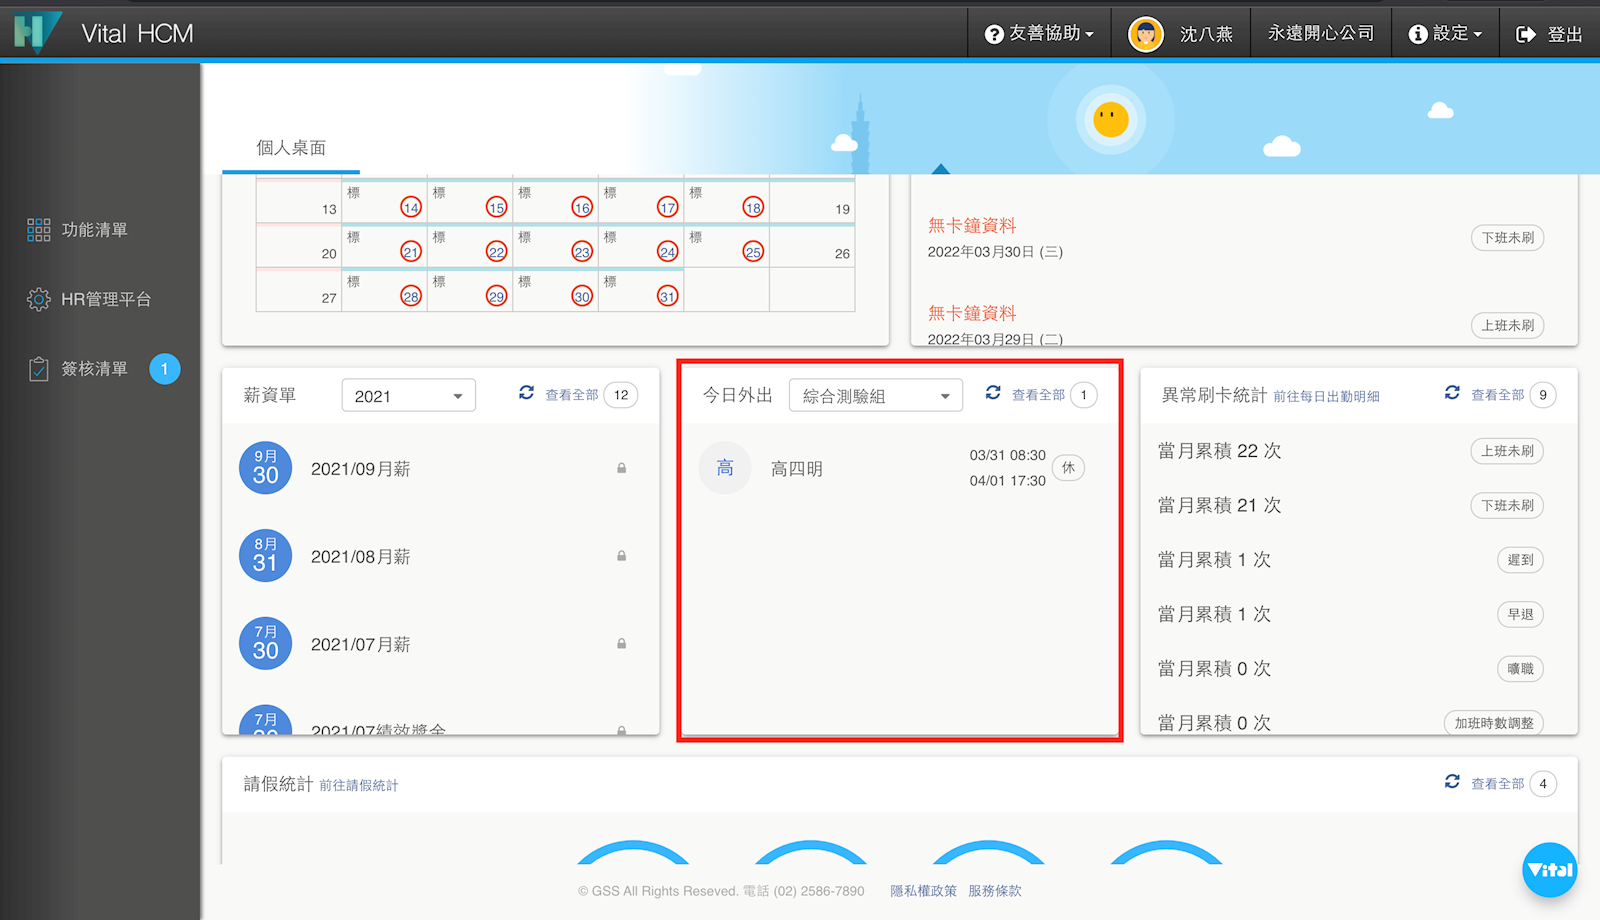Switch to the 個人桌面 tab
The image size is (1600, 920).
coord(291,148)
